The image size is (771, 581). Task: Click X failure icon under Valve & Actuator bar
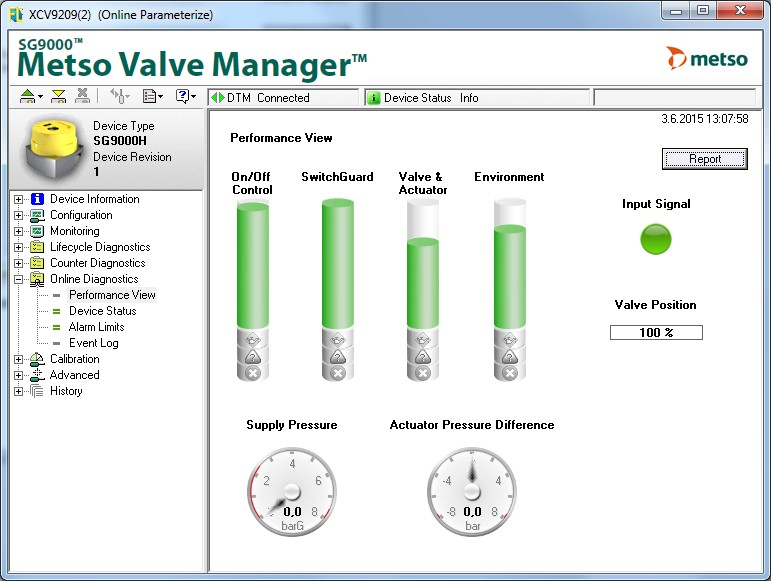point(423,373)
